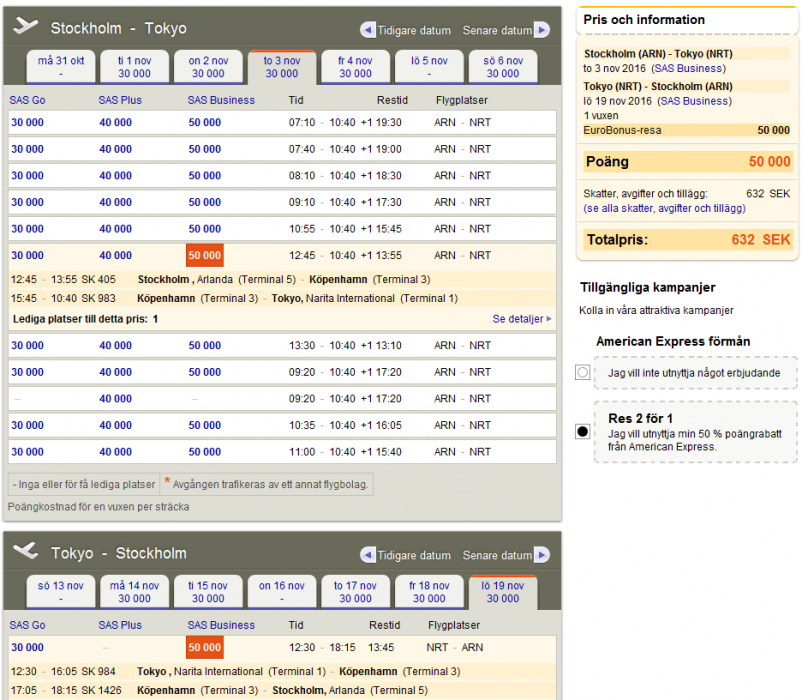Choose 30 000 SAS Go fare for 07:10 departure
Viewport: 802px width, 700px height.
click(28, 123)
